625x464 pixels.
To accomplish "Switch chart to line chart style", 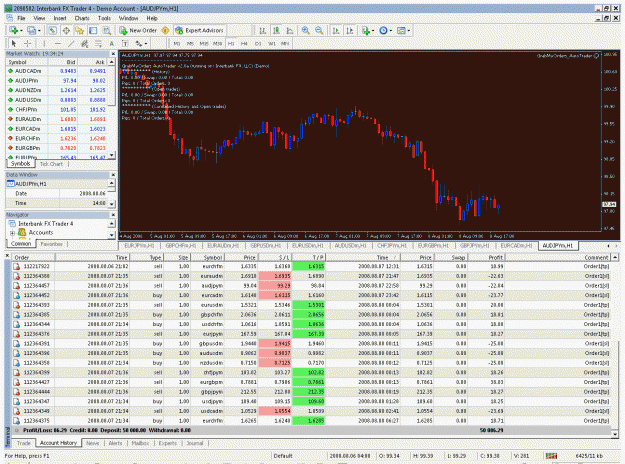I will 290,30.
